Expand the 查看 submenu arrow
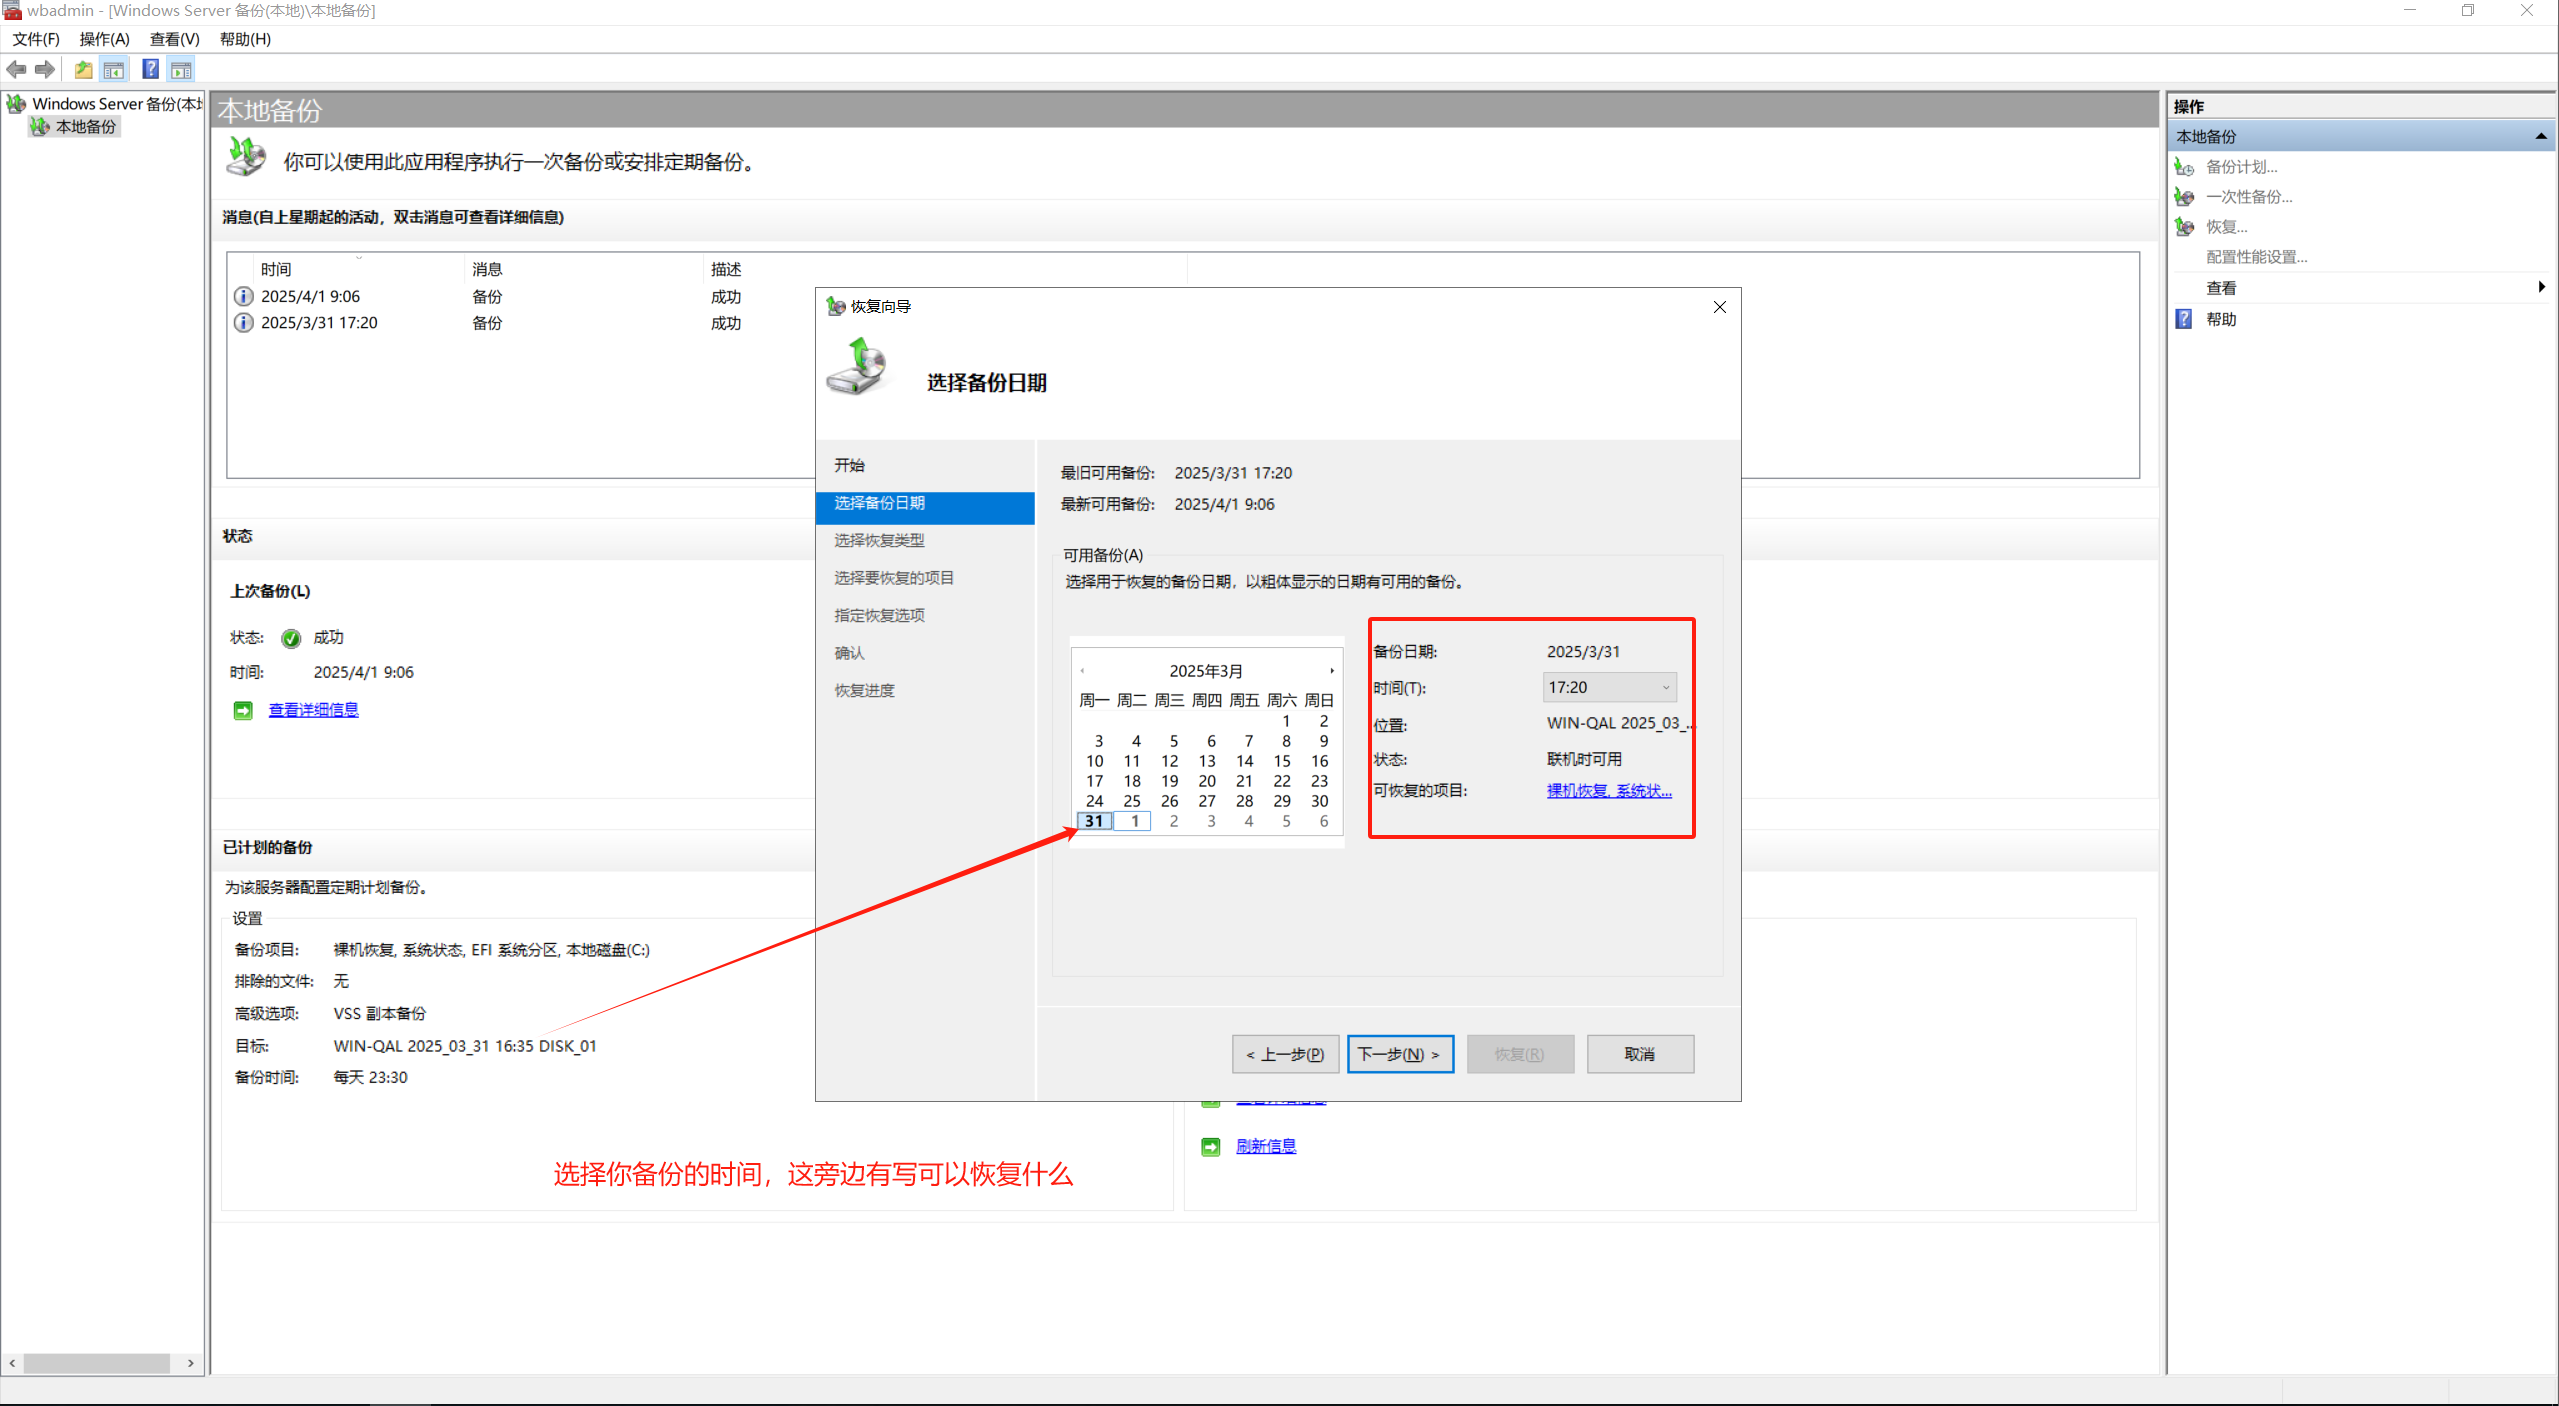Image resolution: width=2559 pixels, height=1406 pixels. [x=2541, y=288]
